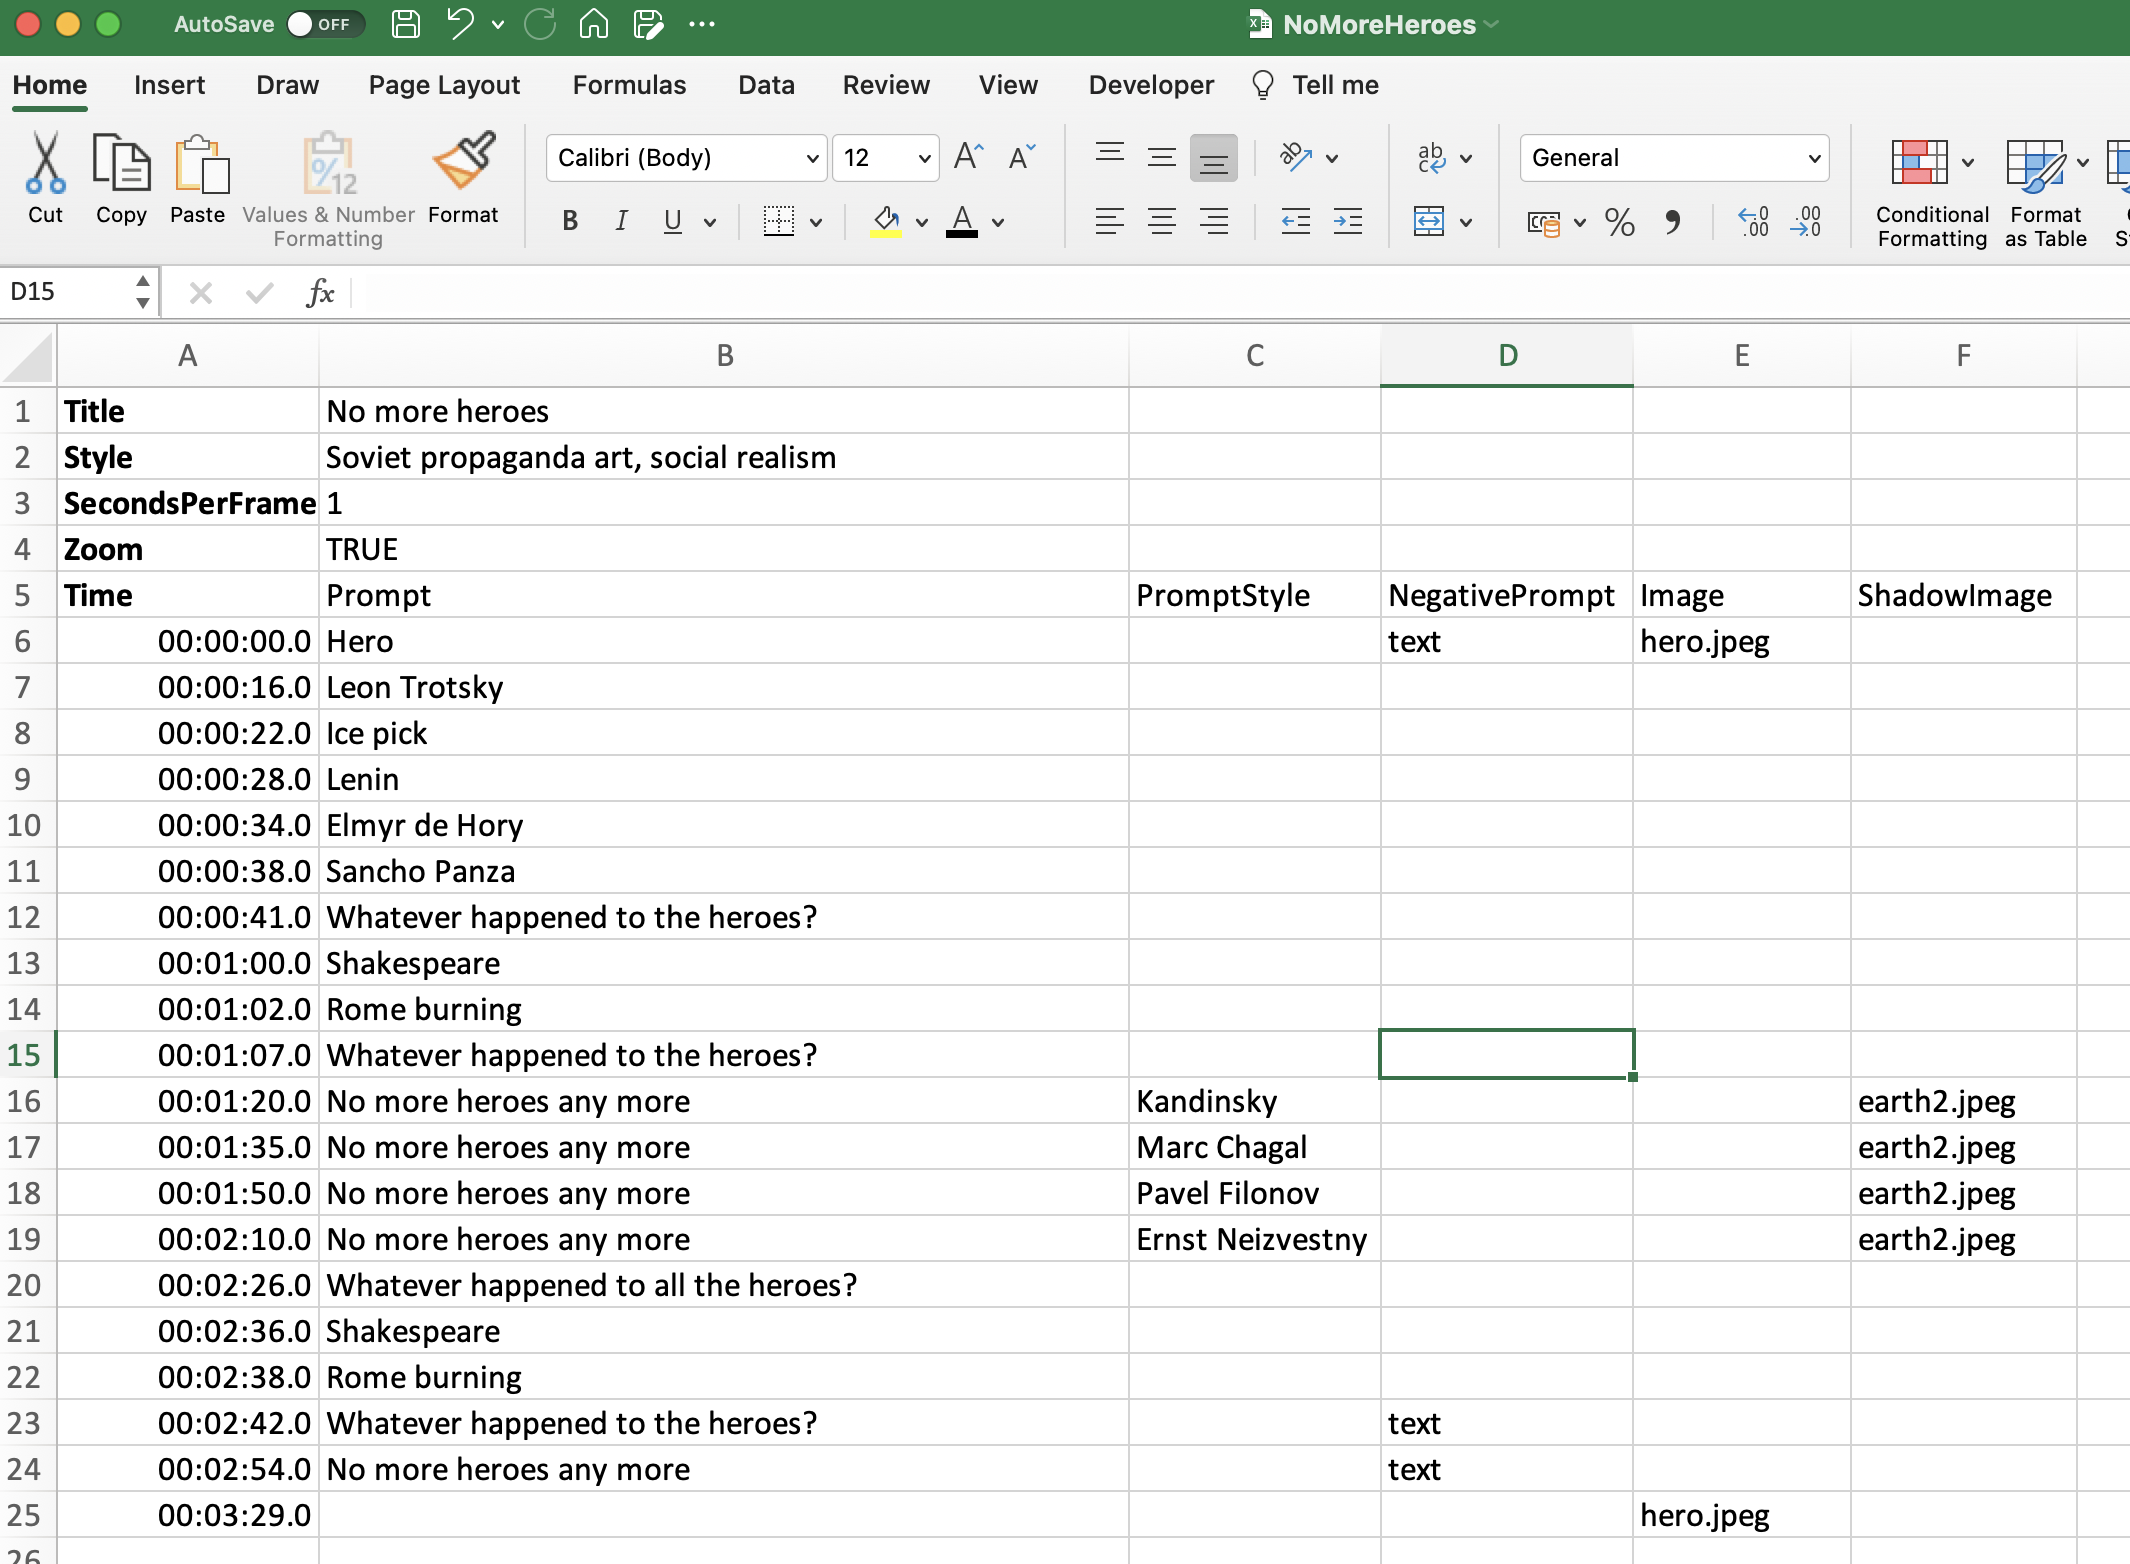This screenshot has height=1564, width=2130.
Task: Toggle Bold formatting
Action: pyautogui.click(x=570, y=221)
